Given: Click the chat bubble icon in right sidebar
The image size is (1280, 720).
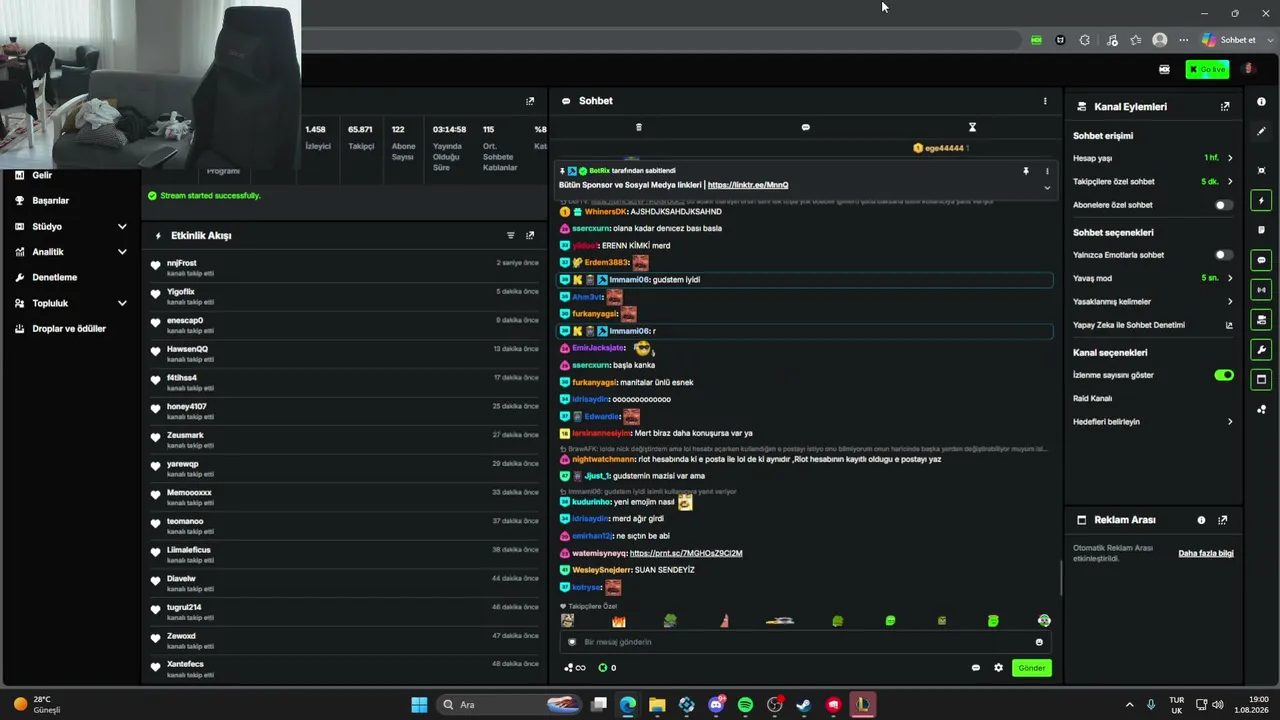Looking at the screenshot, I should (x=1261, y=260).
